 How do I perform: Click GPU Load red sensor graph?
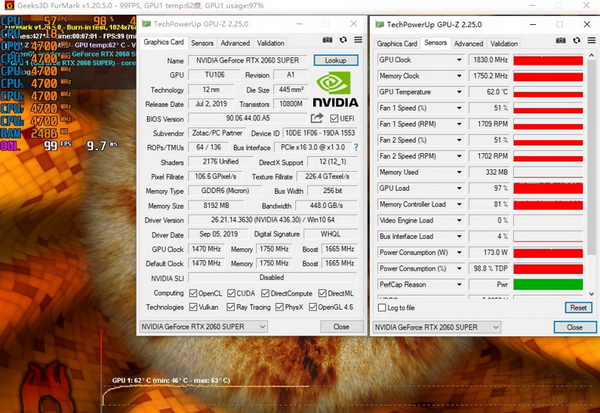pyautogui.click(x=548, y=188)
